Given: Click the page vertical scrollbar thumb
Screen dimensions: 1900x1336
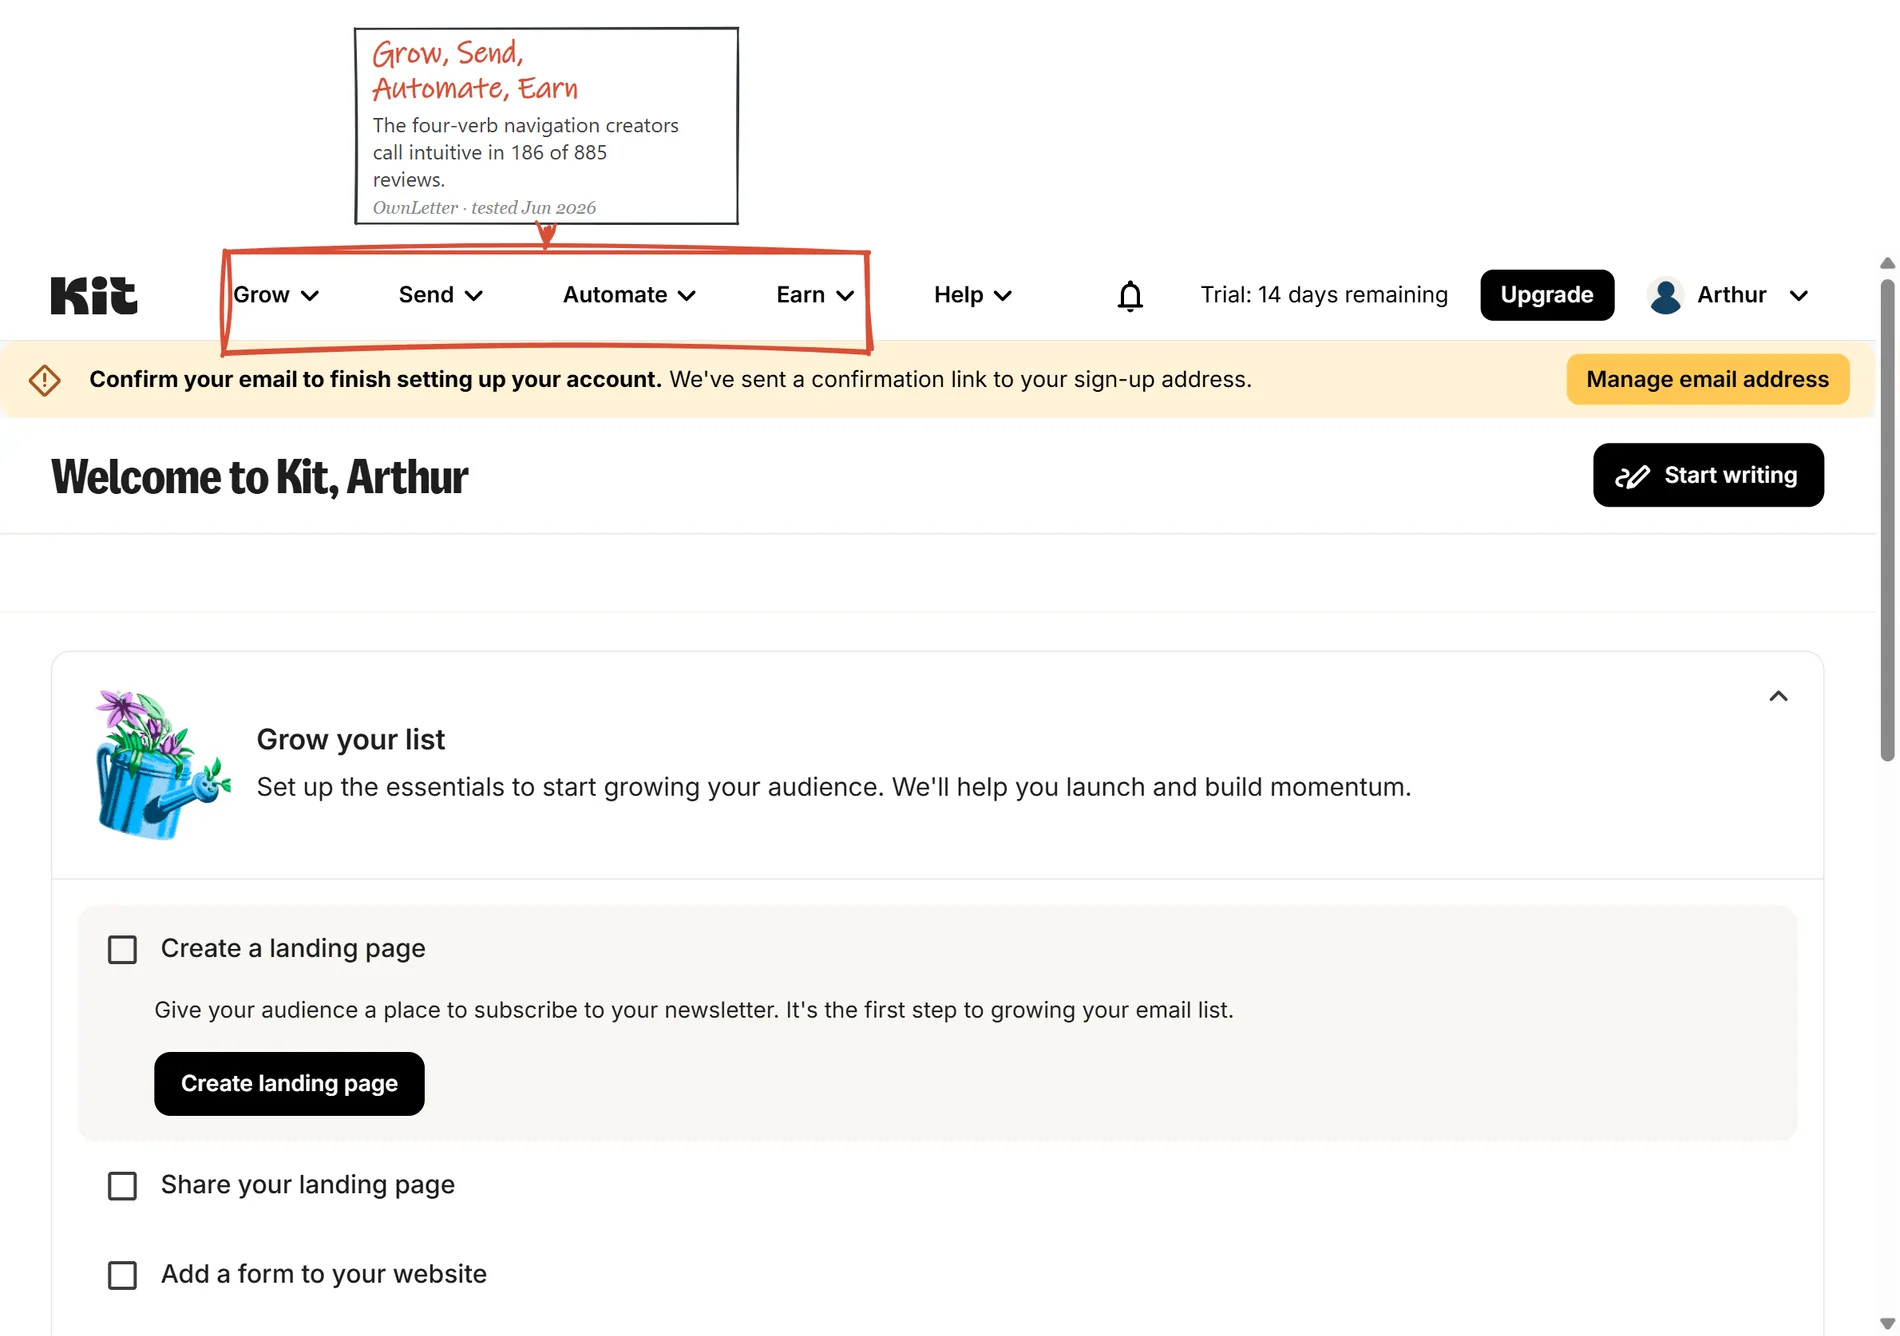Looking at the screenshot, I should pyautogui.click(x=1887, y=520).
